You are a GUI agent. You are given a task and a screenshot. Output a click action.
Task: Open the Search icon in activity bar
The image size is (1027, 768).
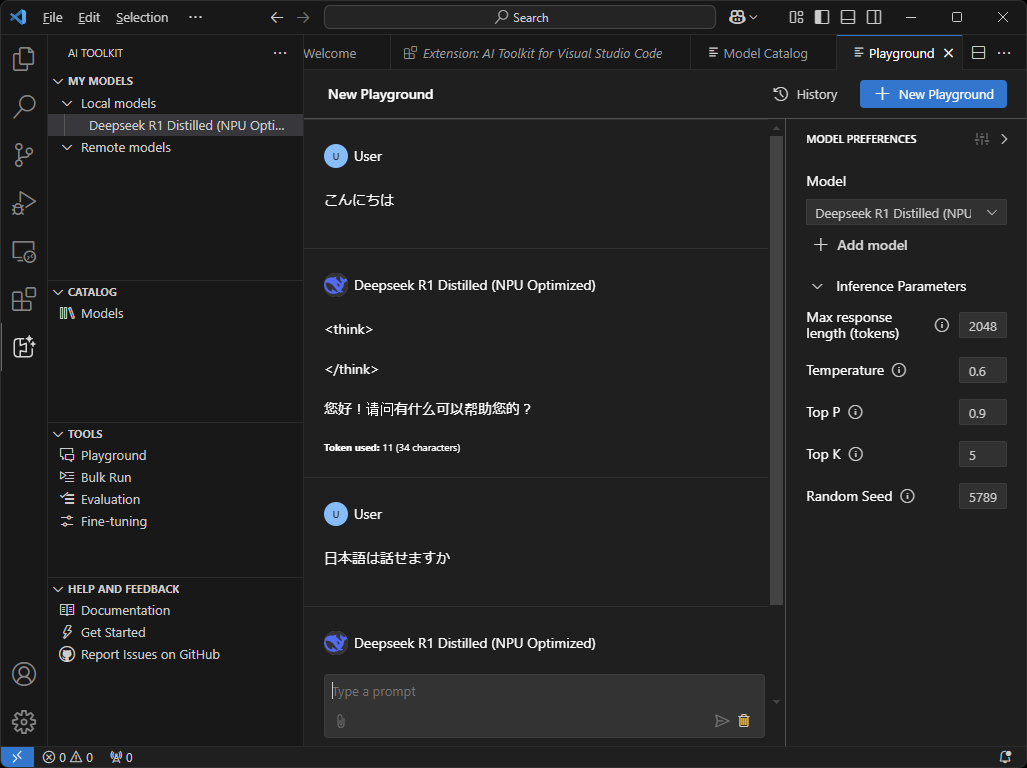(x=23, y=107)
